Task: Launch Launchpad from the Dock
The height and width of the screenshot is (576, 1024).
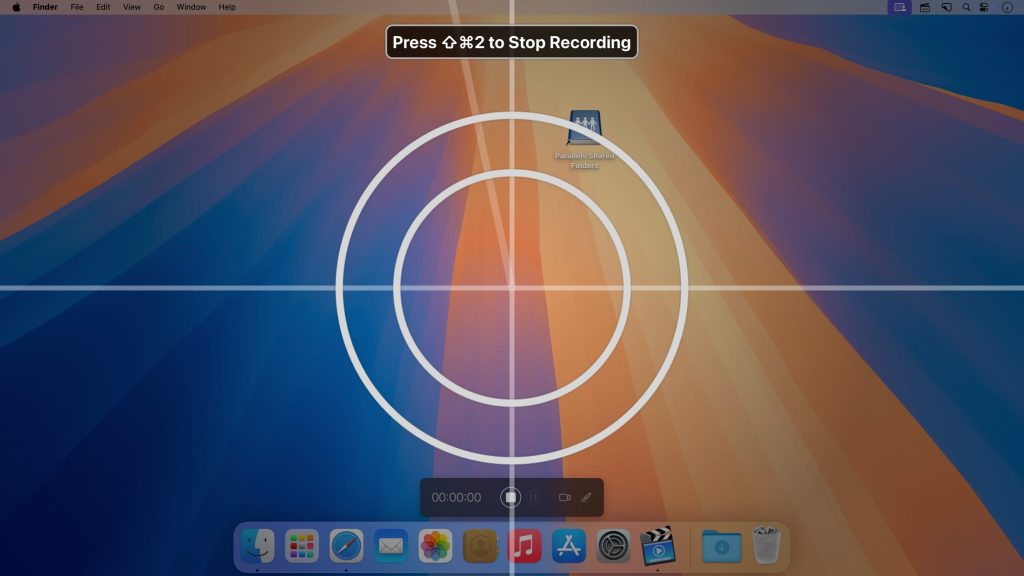Action: [302, 546]
